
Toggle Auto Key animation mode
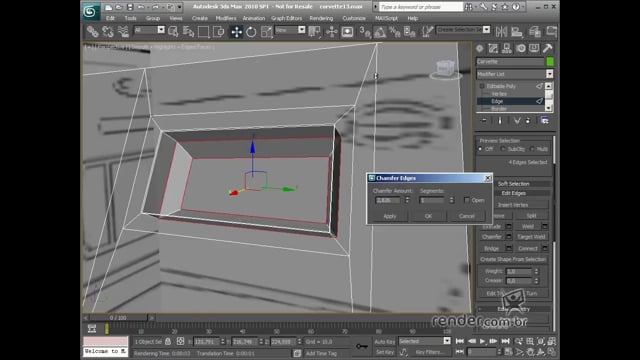tap(384, 341)
